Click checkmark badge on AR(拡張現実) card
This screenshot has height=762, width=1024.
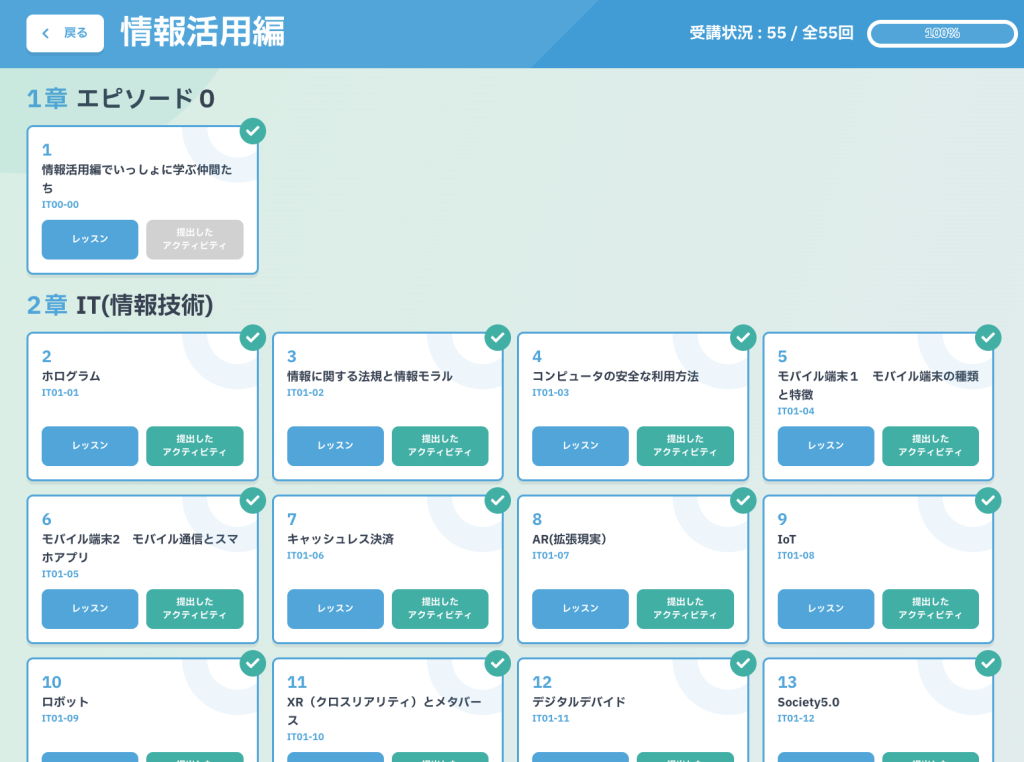pos(743,501)
